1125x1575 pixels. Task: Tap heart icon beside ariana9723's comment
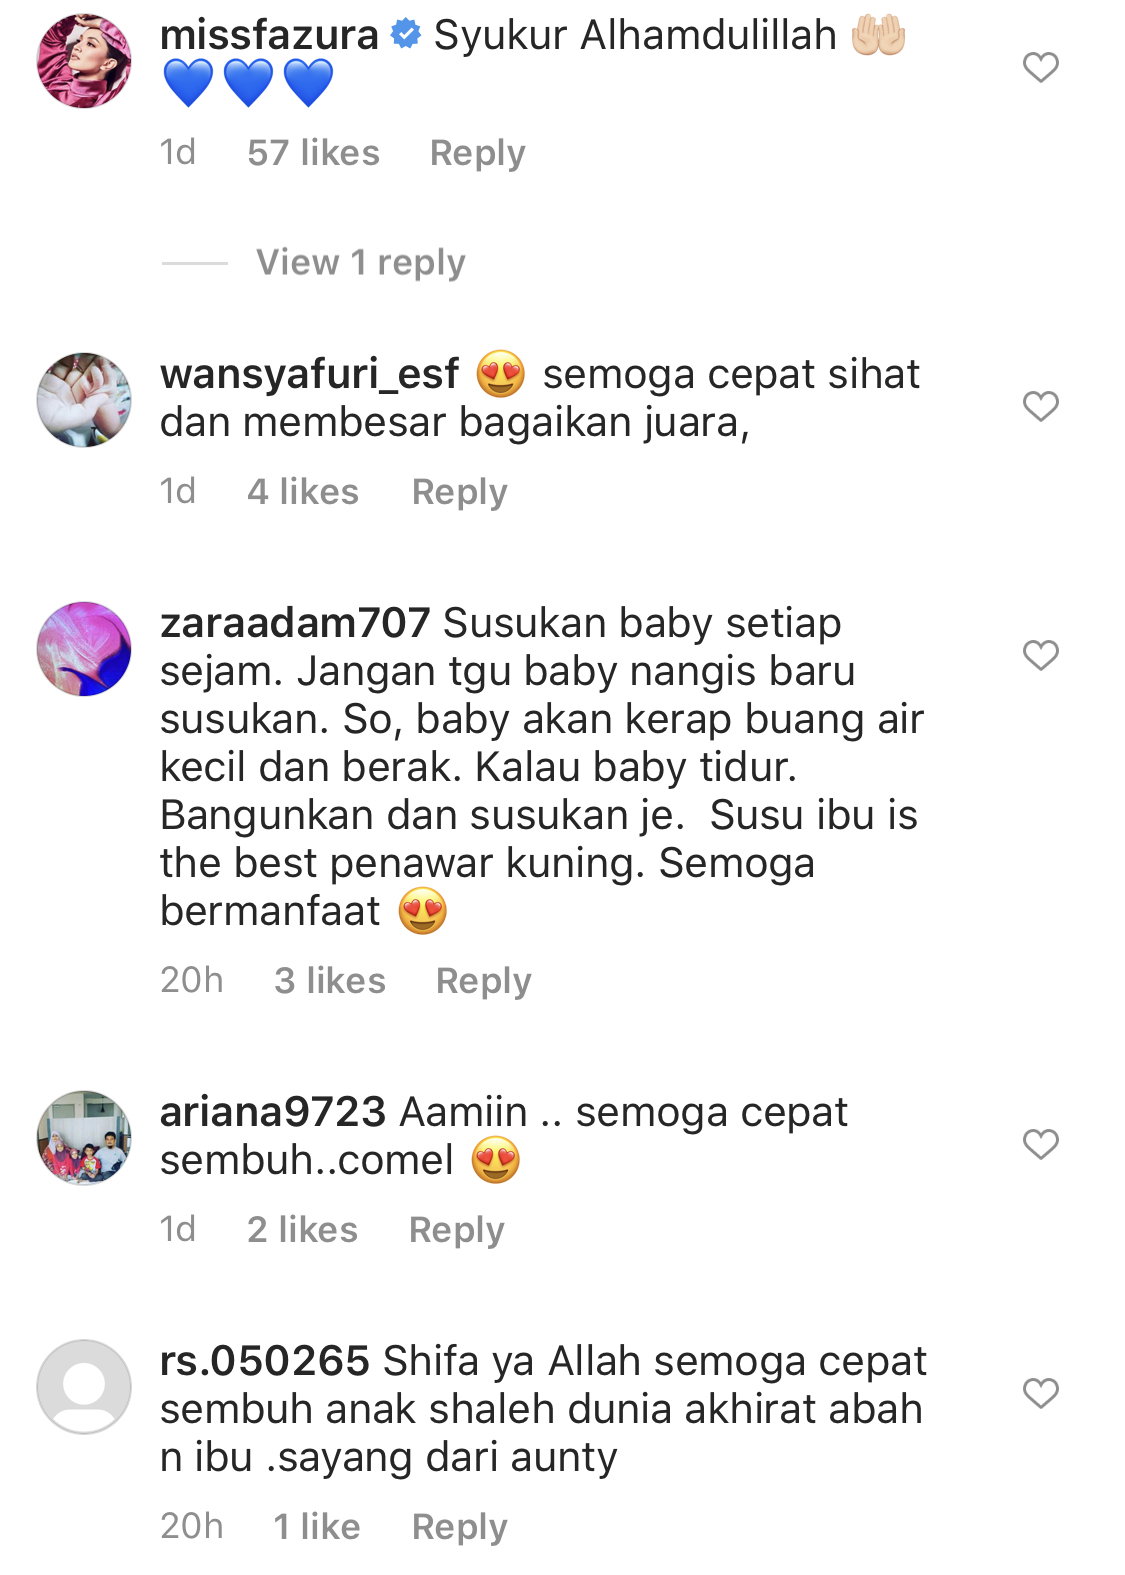click(1040, 1144)
